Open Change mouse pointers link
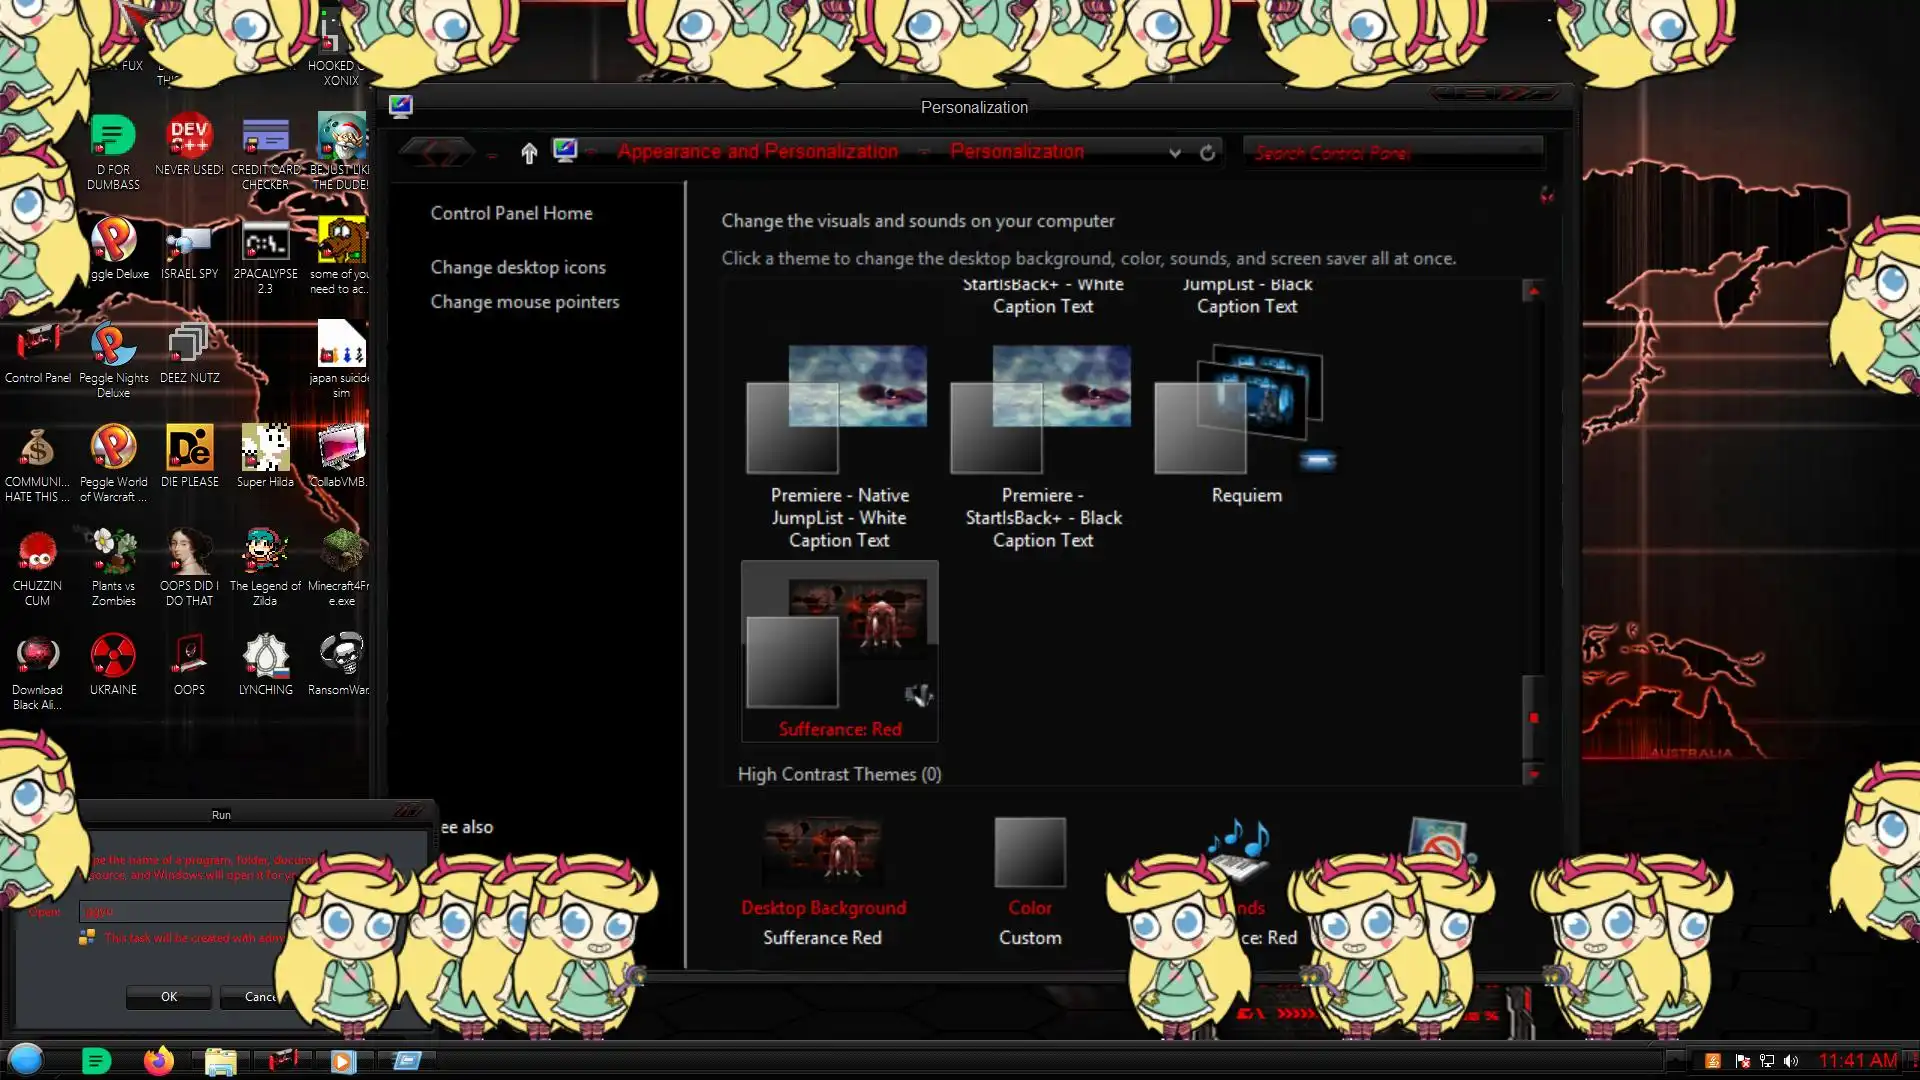This screenshot has height=1080, width=1920. (x=524, y=302)
